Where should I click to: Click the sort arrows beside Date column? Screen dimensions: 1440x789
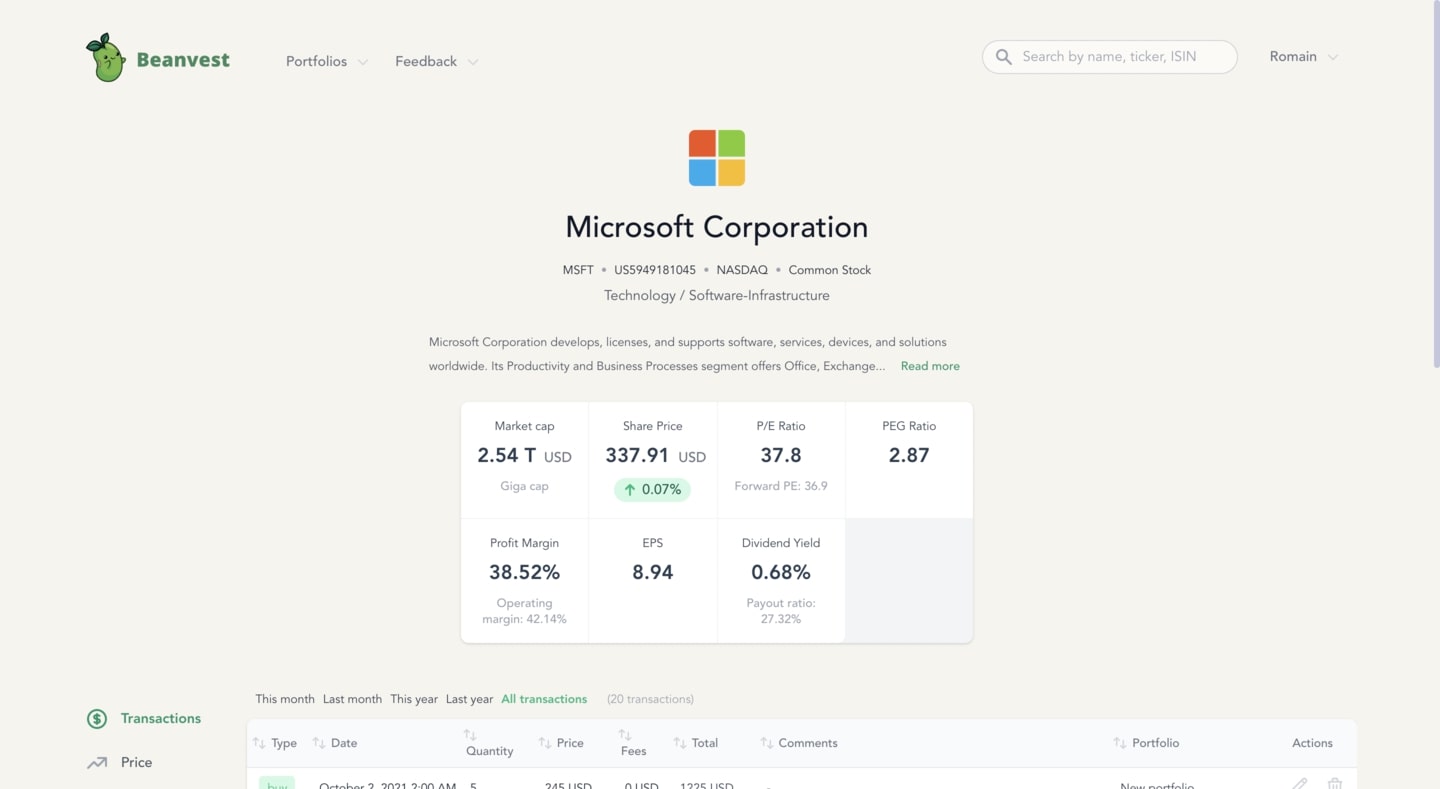[x=319, y=743]
